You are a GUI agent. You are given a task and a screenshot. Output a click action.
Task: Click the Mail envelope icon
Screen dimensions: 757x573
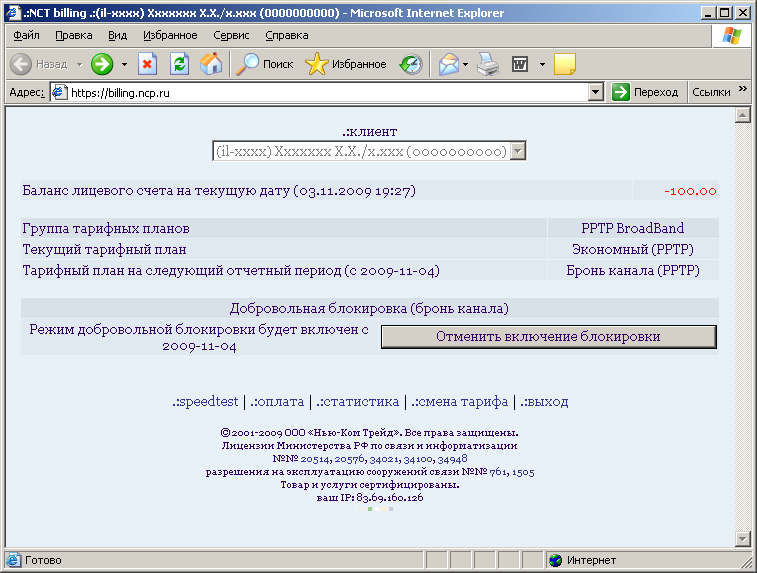449,64
